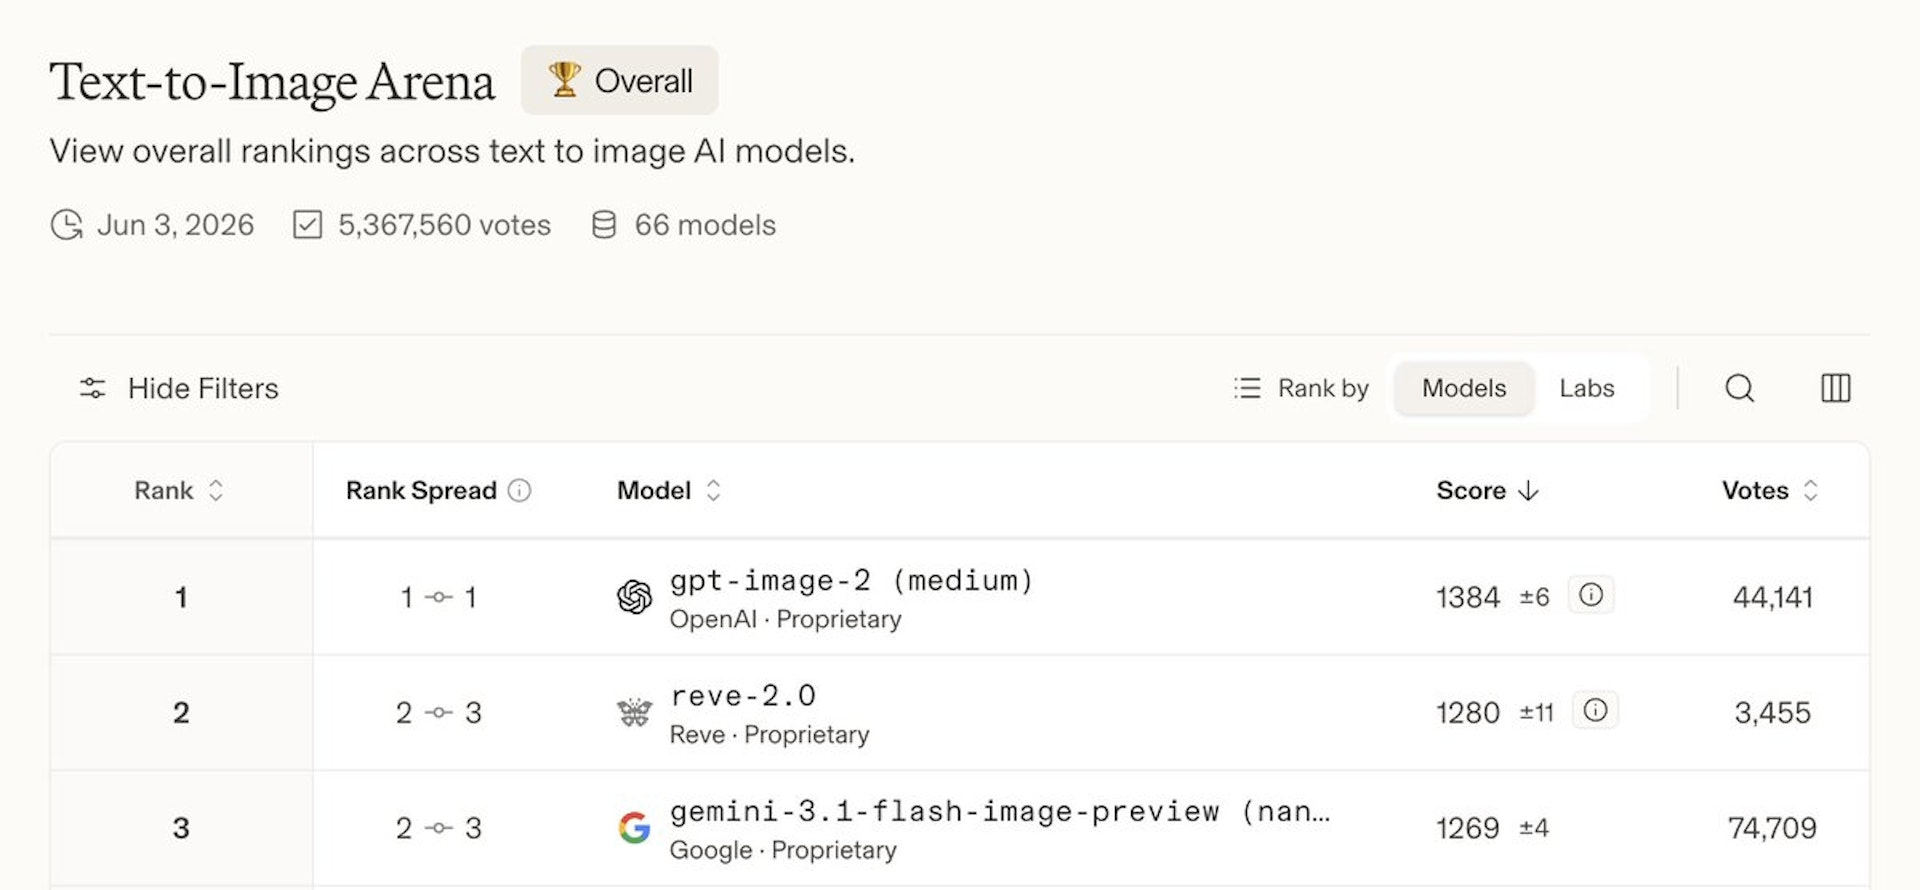This screenshot has width=1920, height=890.
Task: Switch ranking to Labs
Action: click(1587, 388)
